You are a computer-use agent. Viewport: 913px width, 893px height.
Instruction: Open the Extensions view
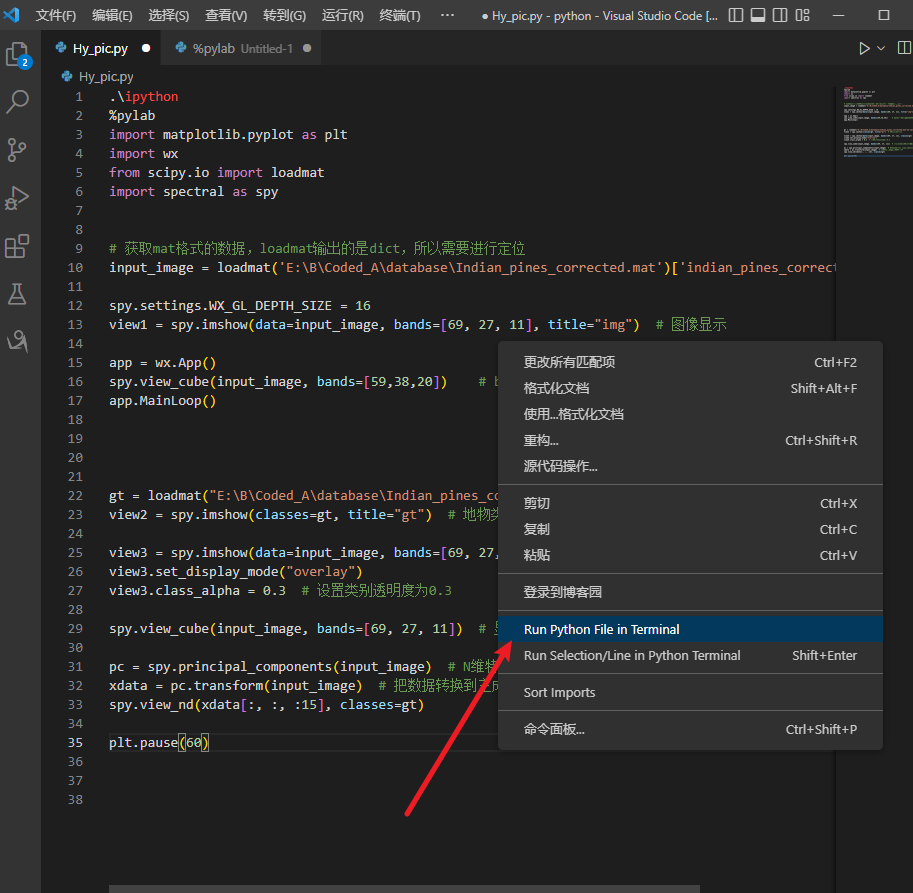[18, 246]
